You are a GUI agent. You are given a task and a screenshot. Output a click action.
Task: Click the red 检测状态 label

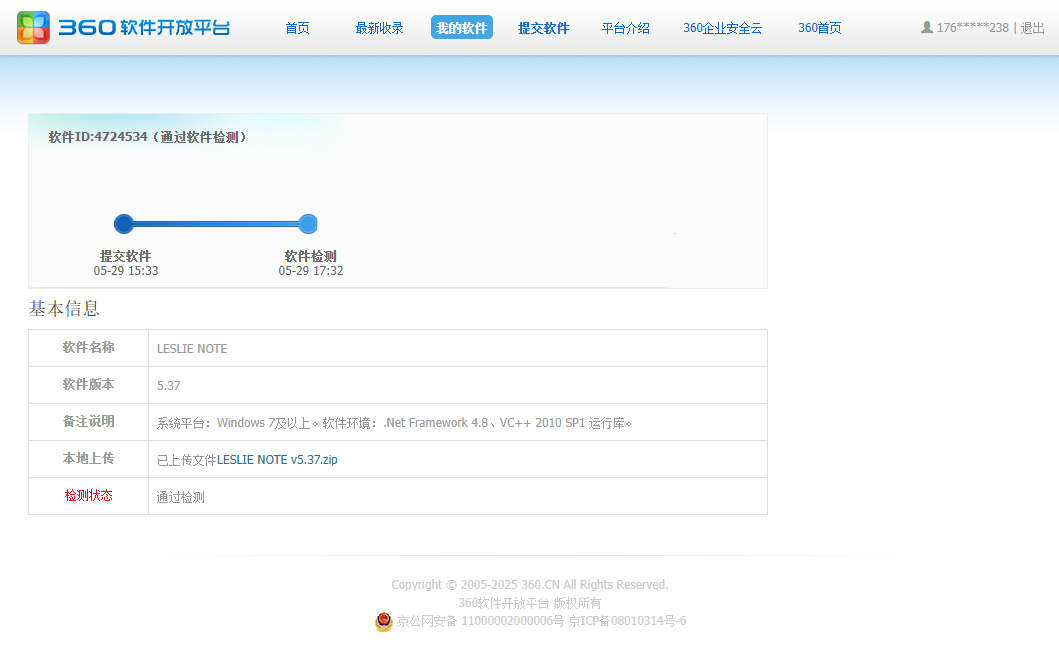pyautogui.click(x=88, y=496)
